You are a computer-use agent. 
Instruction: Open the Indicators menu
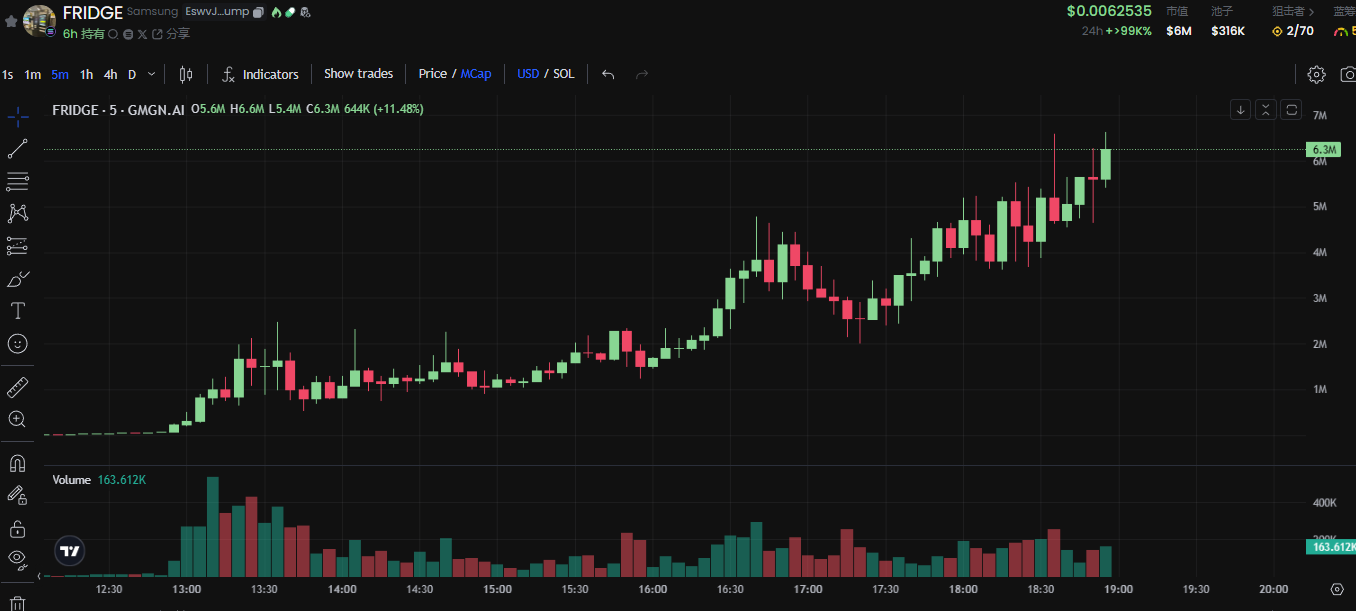[x=260, y=74]
